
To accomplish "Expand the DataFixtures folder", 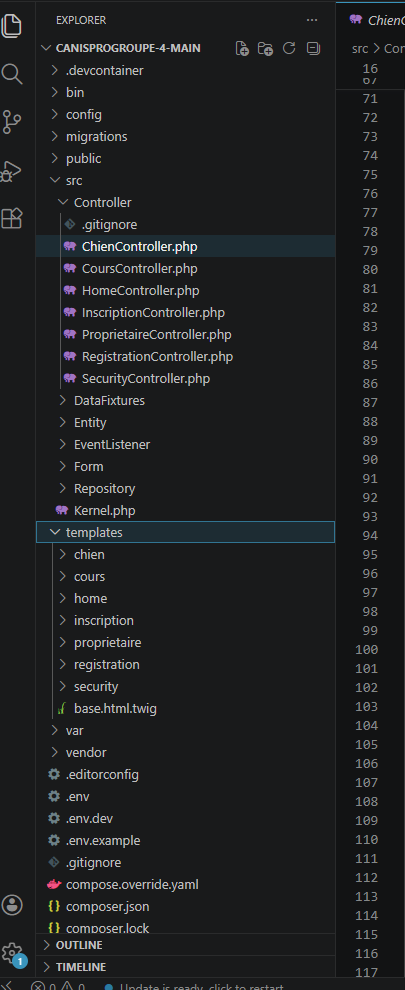I will 186,400.
